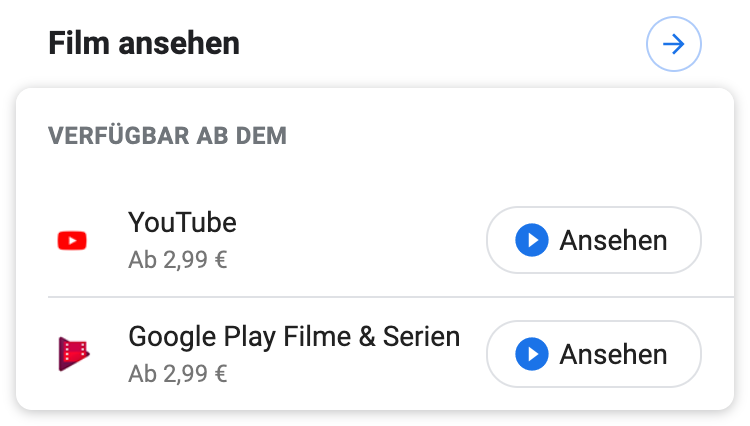Open the YouTube provider title

pyautogui.click(x=182, y=222)
